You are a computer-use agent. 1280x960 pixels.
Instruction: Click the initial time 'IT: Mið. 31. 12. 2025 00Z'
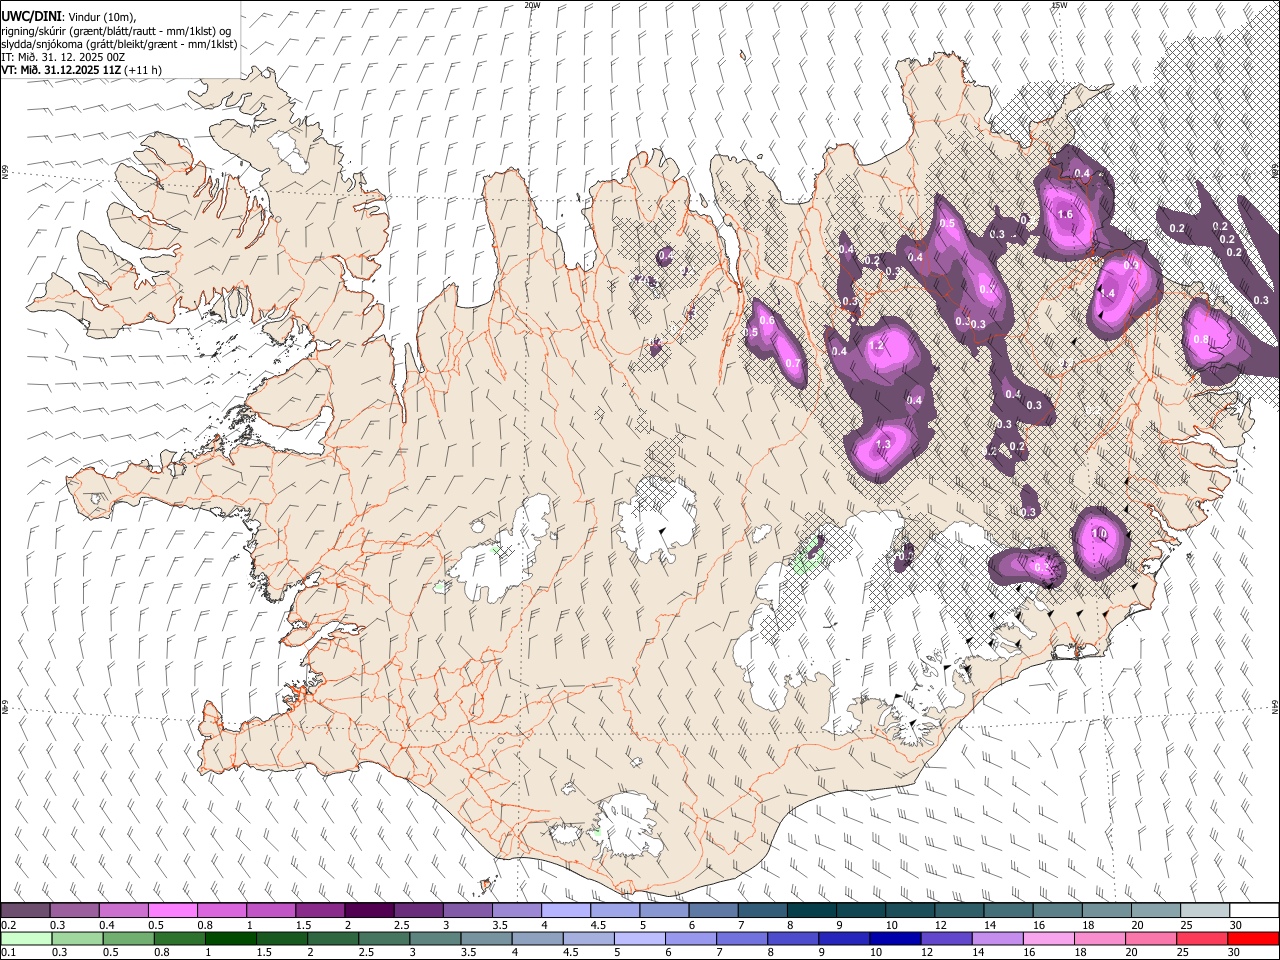tap(63, 57)
